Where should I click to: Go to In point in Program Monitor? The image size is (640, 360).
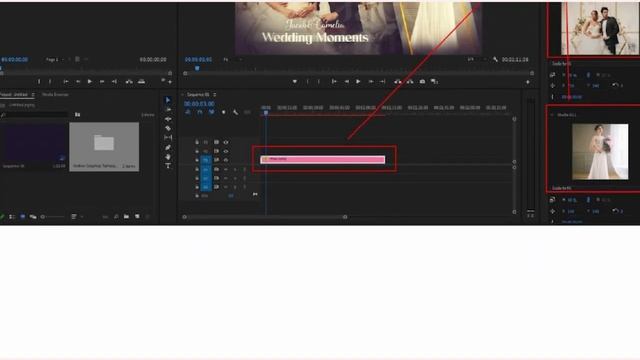point(334,82)
